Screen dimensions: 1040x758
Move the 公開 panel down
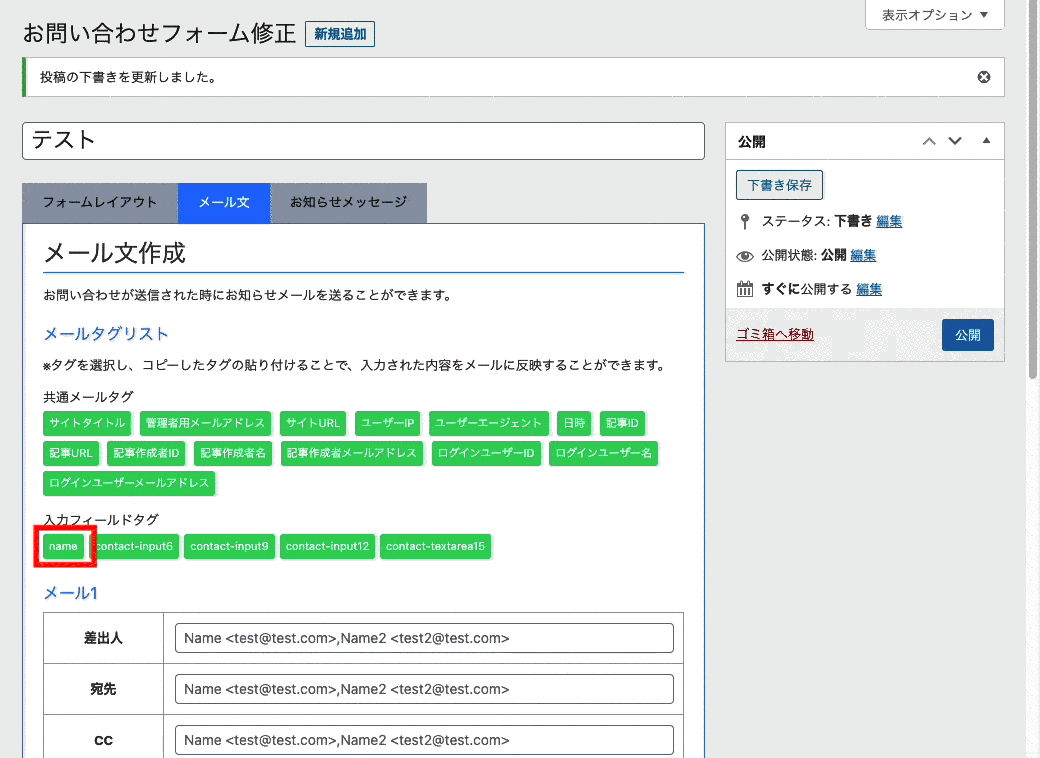point(955,142)
